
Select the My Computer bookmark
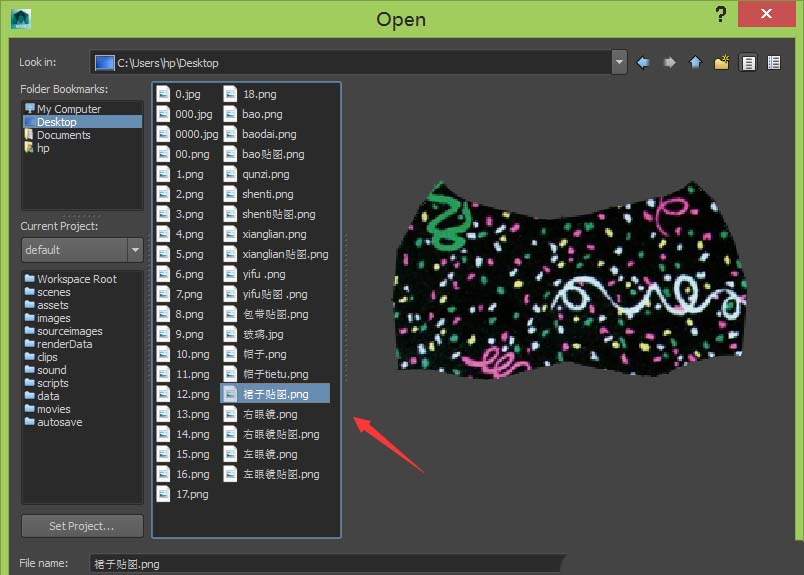[82, 109]
